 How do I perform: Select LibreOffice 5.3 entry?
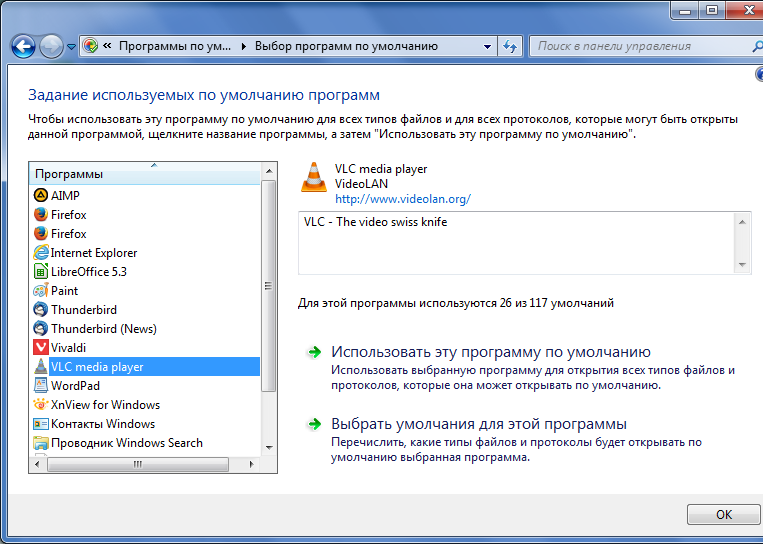pos(89,272)
